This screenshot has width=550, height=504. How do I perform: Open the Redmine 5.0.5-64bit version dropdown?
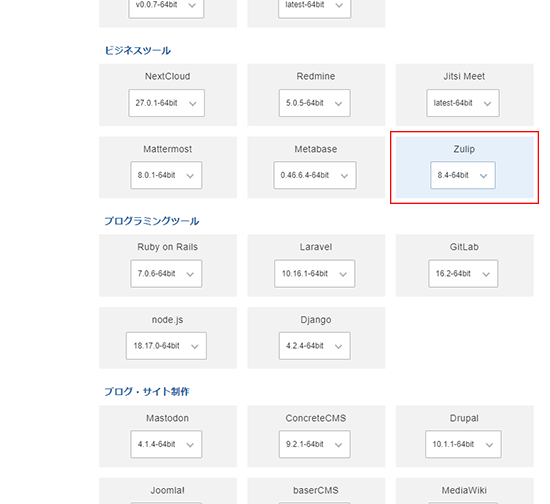tap(315, 103)
